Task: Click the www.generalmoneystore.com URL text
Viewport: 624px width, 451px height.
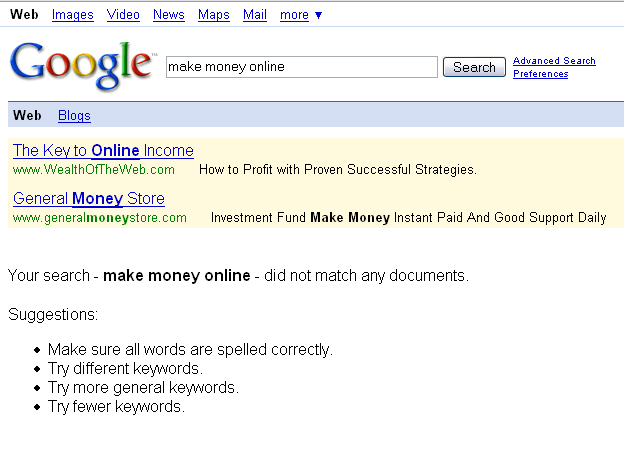Action: (x=99, y=218)
